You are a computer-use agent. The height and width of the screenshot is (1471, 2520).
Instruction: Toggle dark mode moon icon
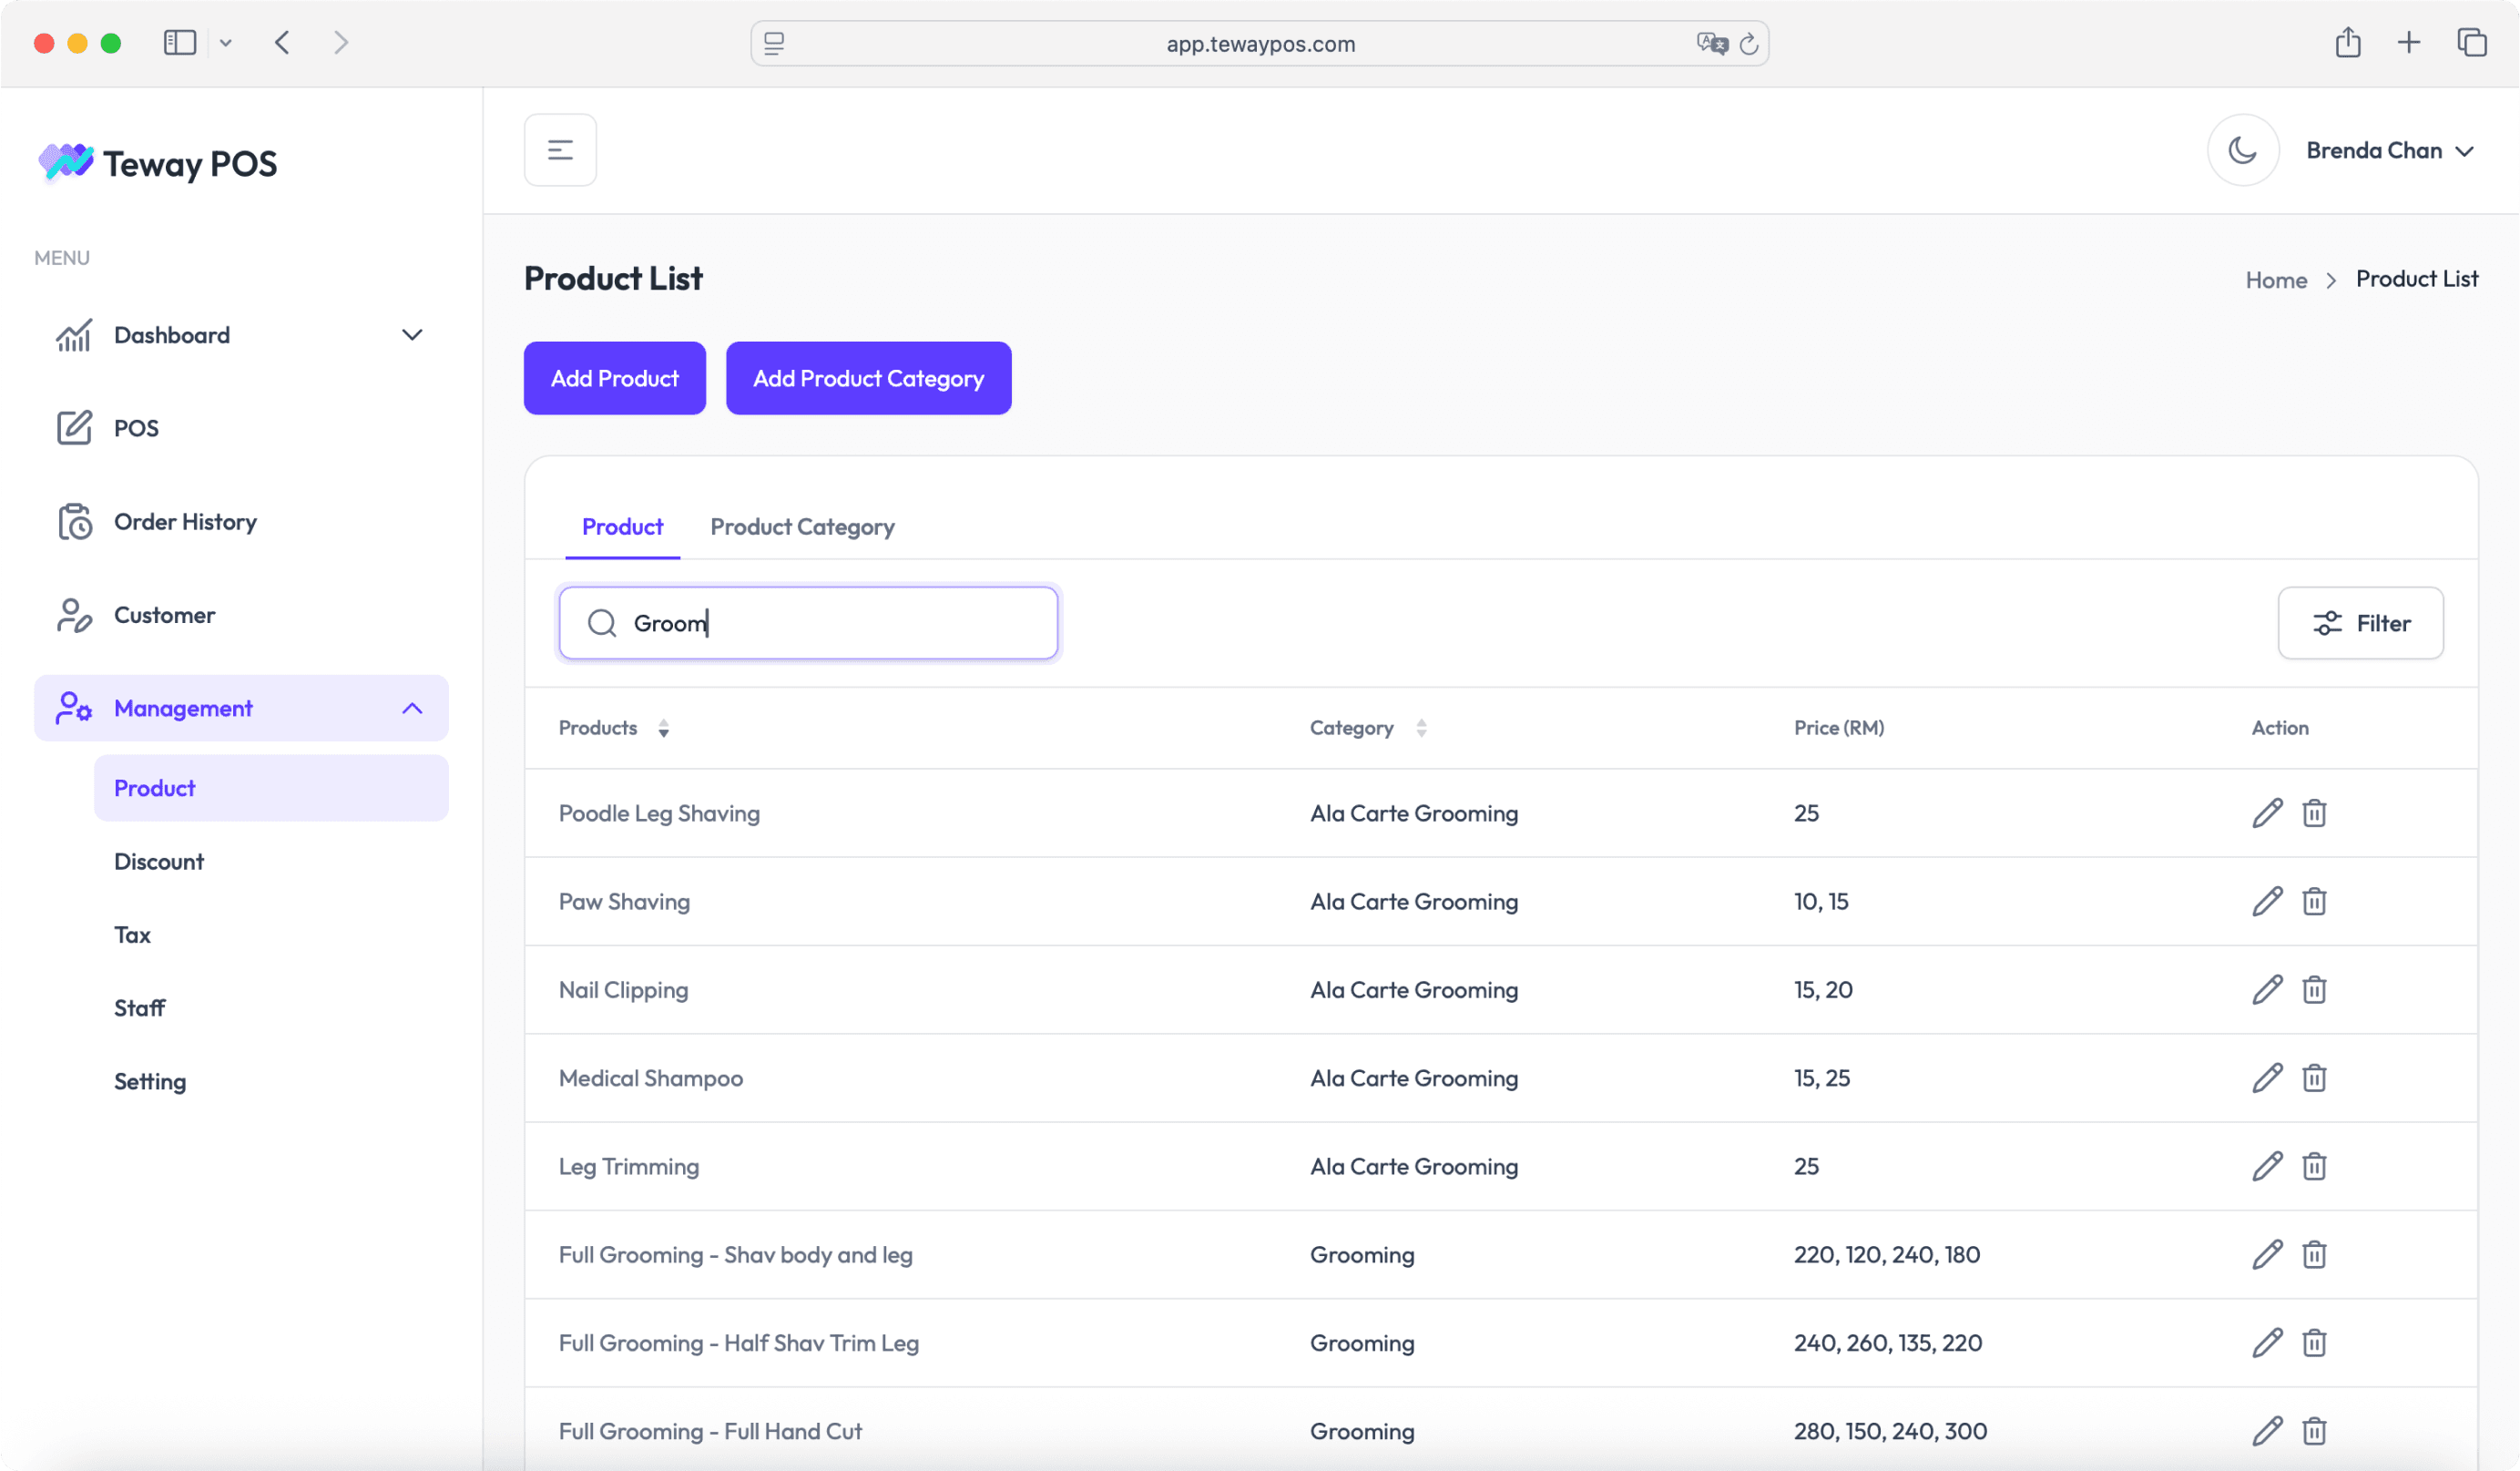pos(2242,150)
